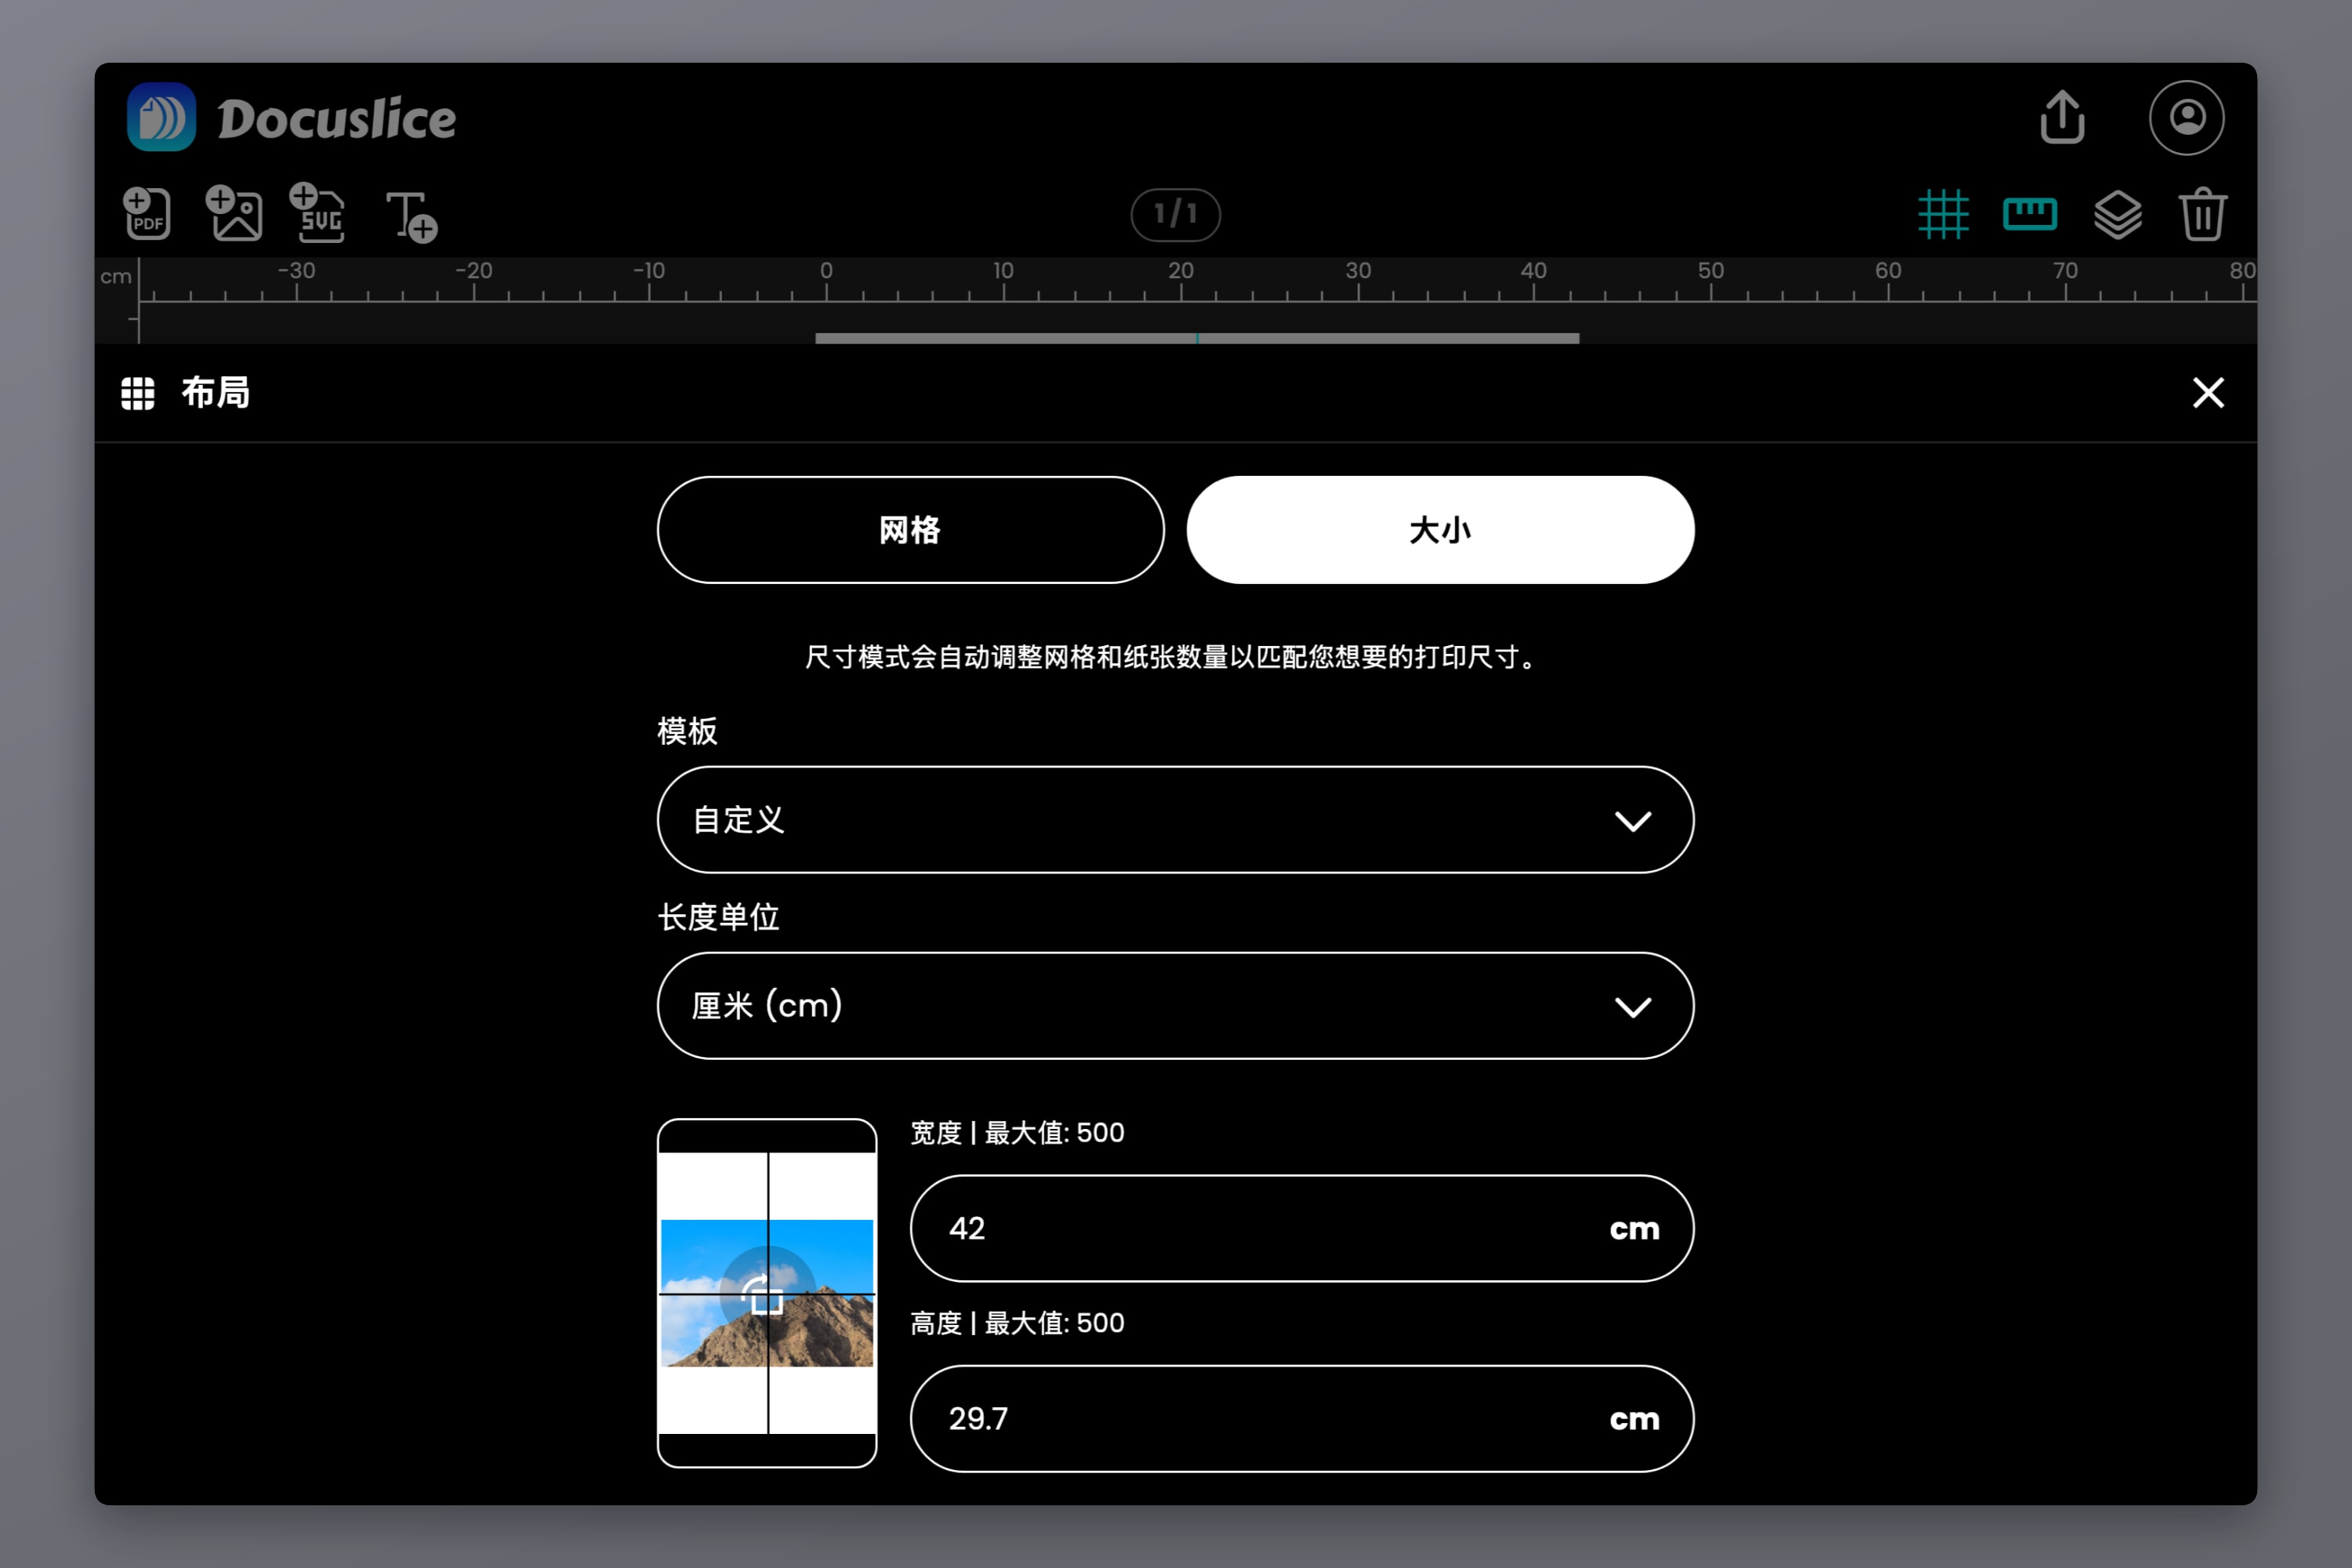Close the 布局 layout panel

(x=2208, y=393)
